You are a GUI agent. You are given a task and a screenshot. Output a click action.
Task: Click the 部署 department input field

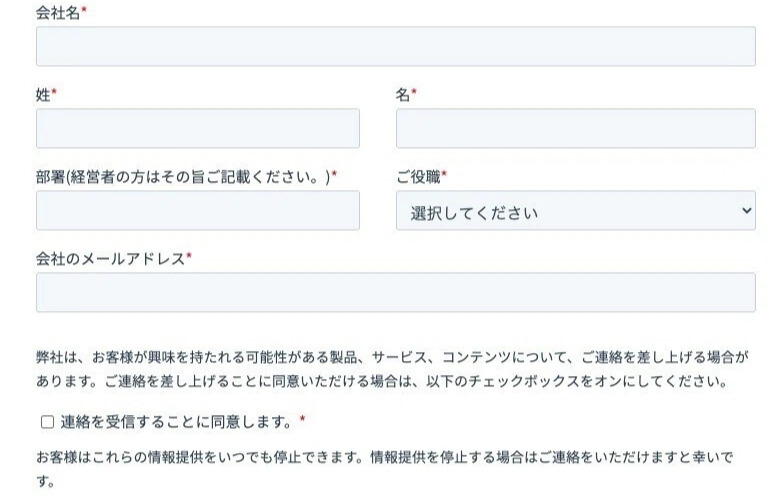click(197, 210)
